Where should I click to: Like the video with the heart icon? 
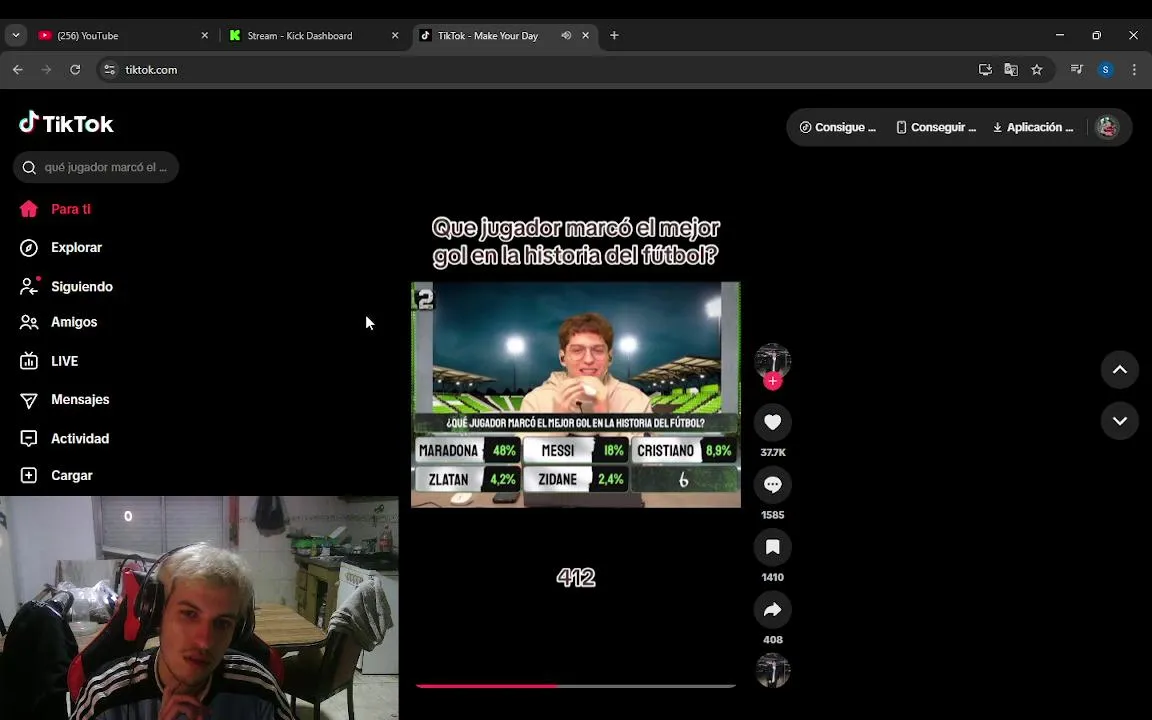772,422
